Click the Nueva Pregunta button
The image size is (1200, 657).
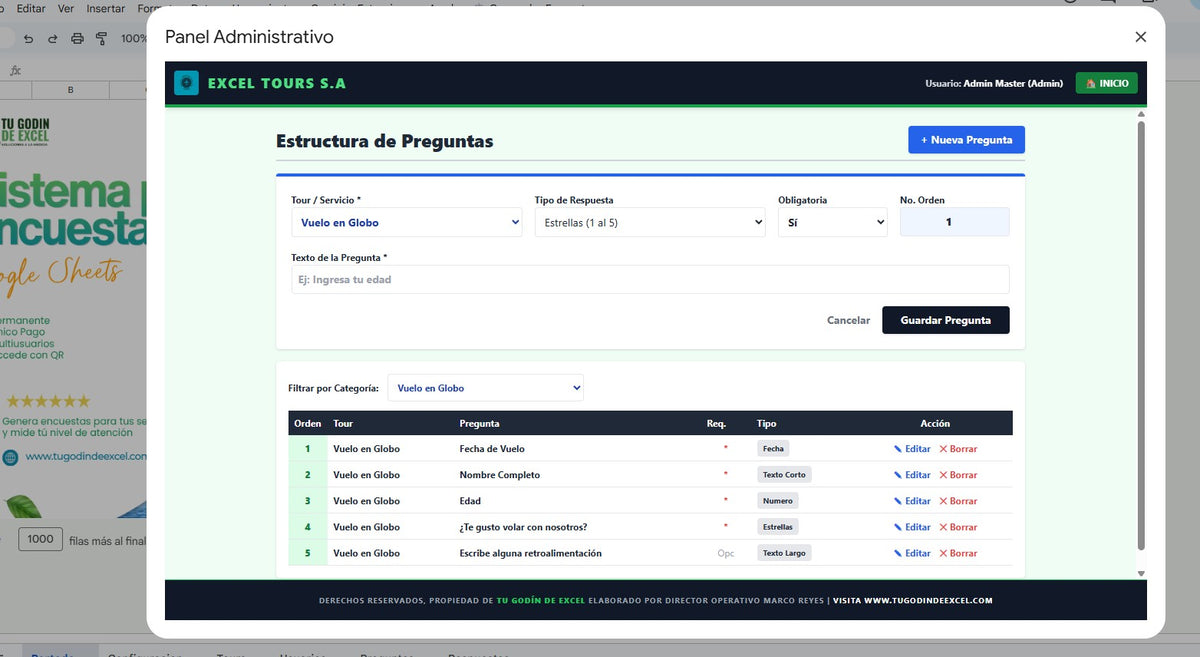pos(966,140)
